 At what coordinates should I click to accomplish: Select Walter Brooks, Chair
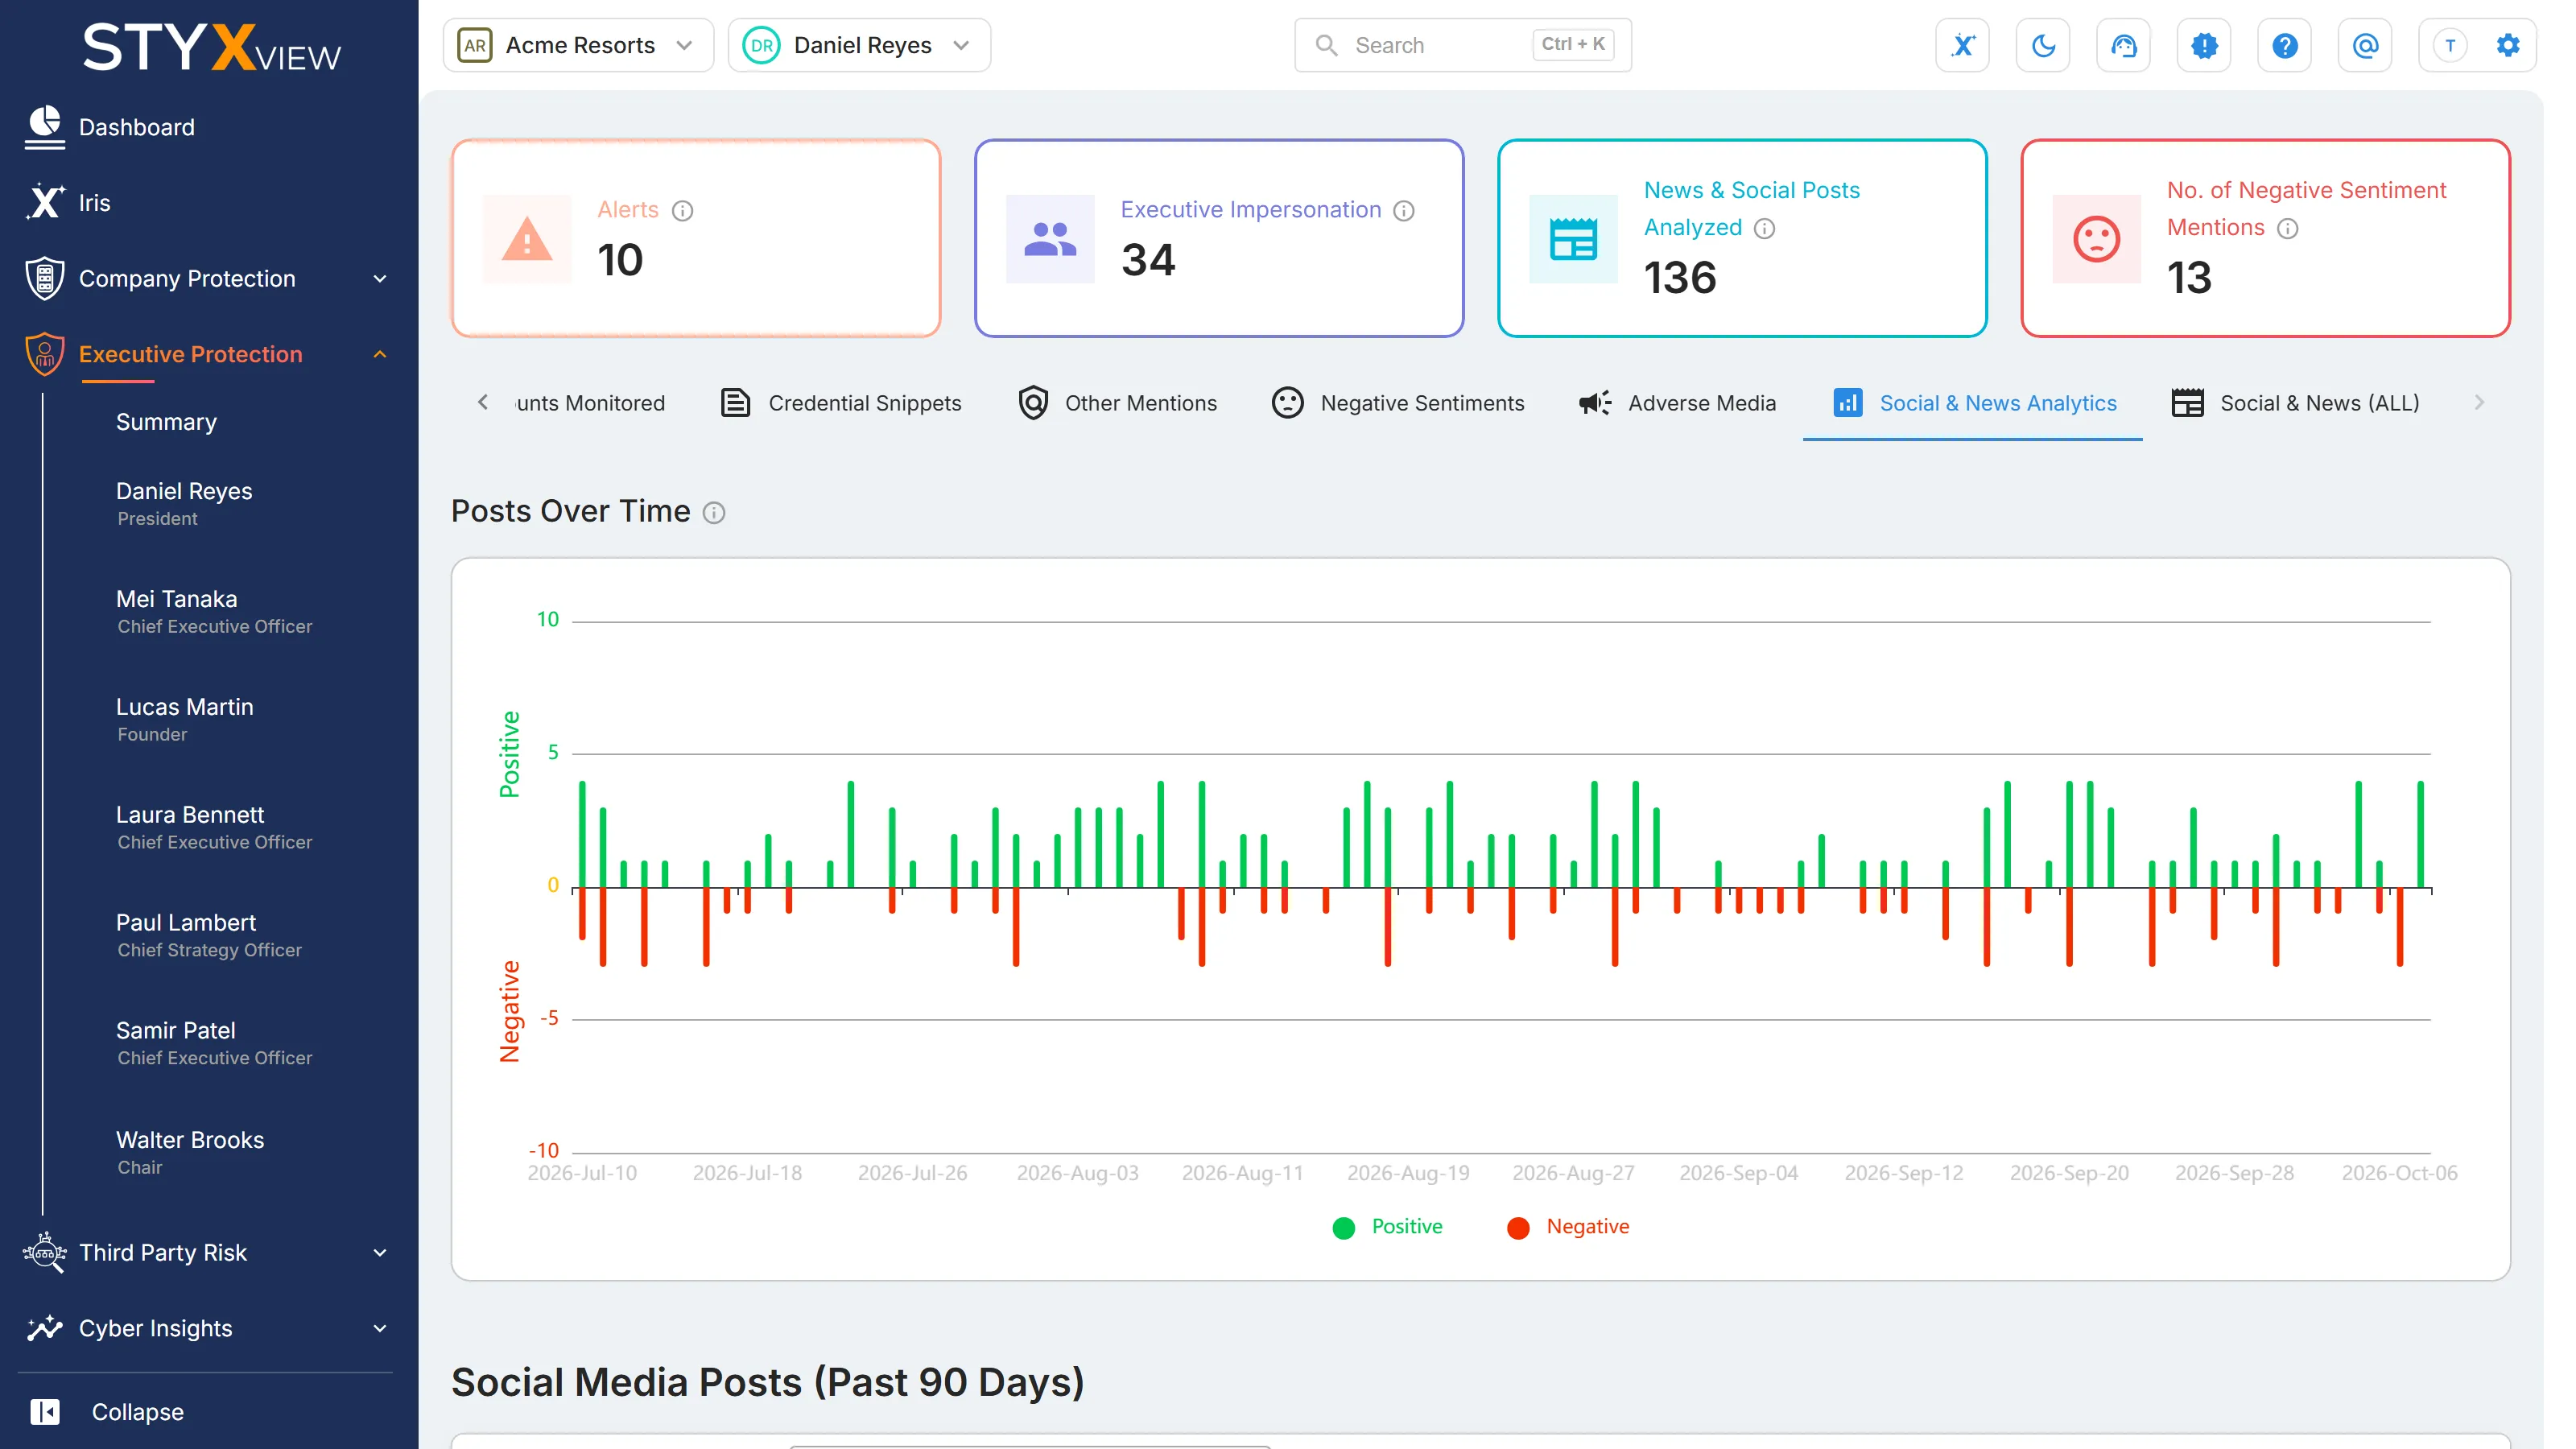pyautogui.click(x=190, y=1152)
